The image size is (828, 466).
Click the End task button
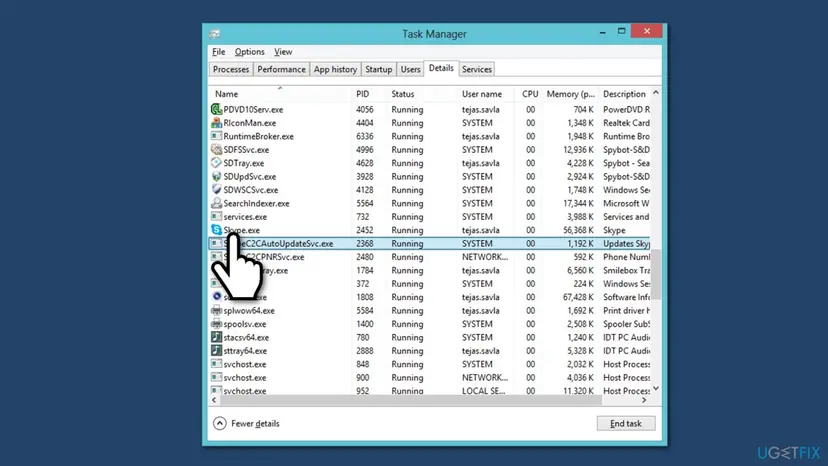pos(626,423)
